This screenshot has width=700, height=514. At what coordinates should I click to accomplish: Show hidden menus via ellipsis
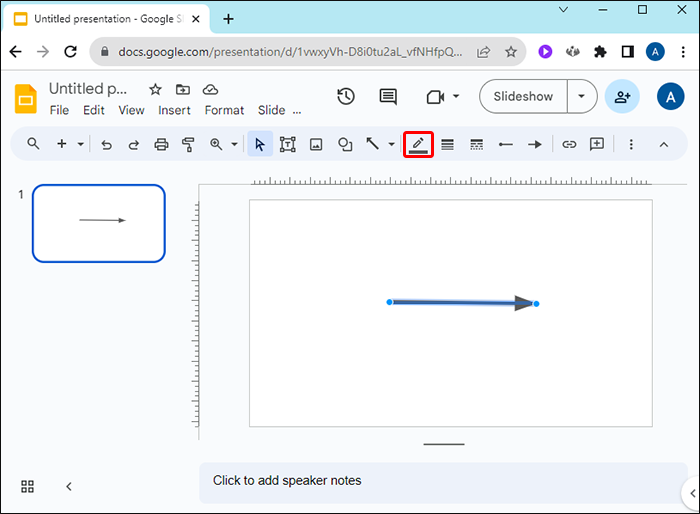(297, 112)
